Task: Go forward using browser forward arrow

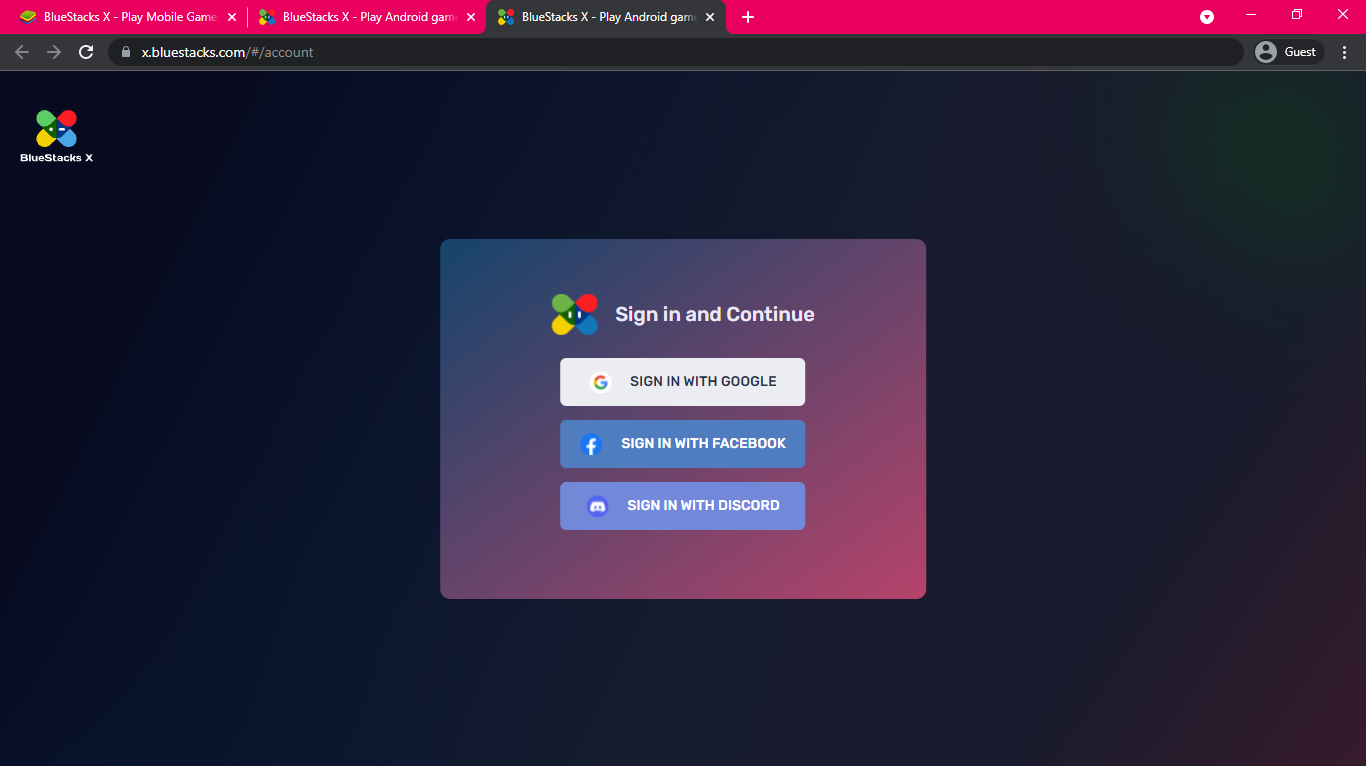Action: click(x=54, y=52)
